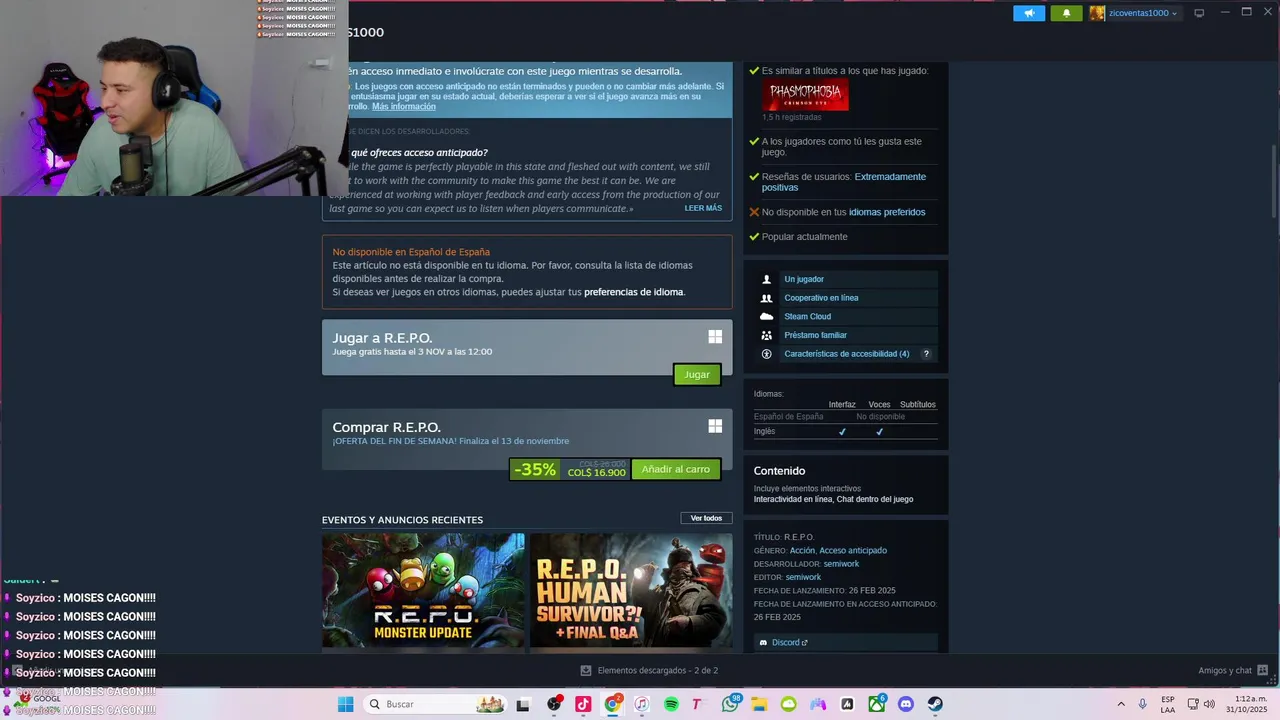Click the taskbar Buscar search box
This screenshot has width=1280, height=720.
(434, 704)
